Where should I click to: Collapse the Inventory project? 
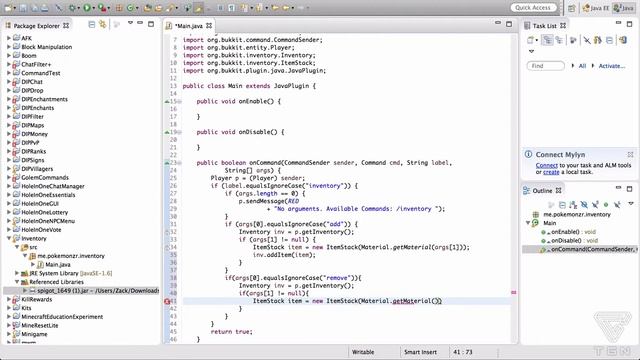click(9, 238)
